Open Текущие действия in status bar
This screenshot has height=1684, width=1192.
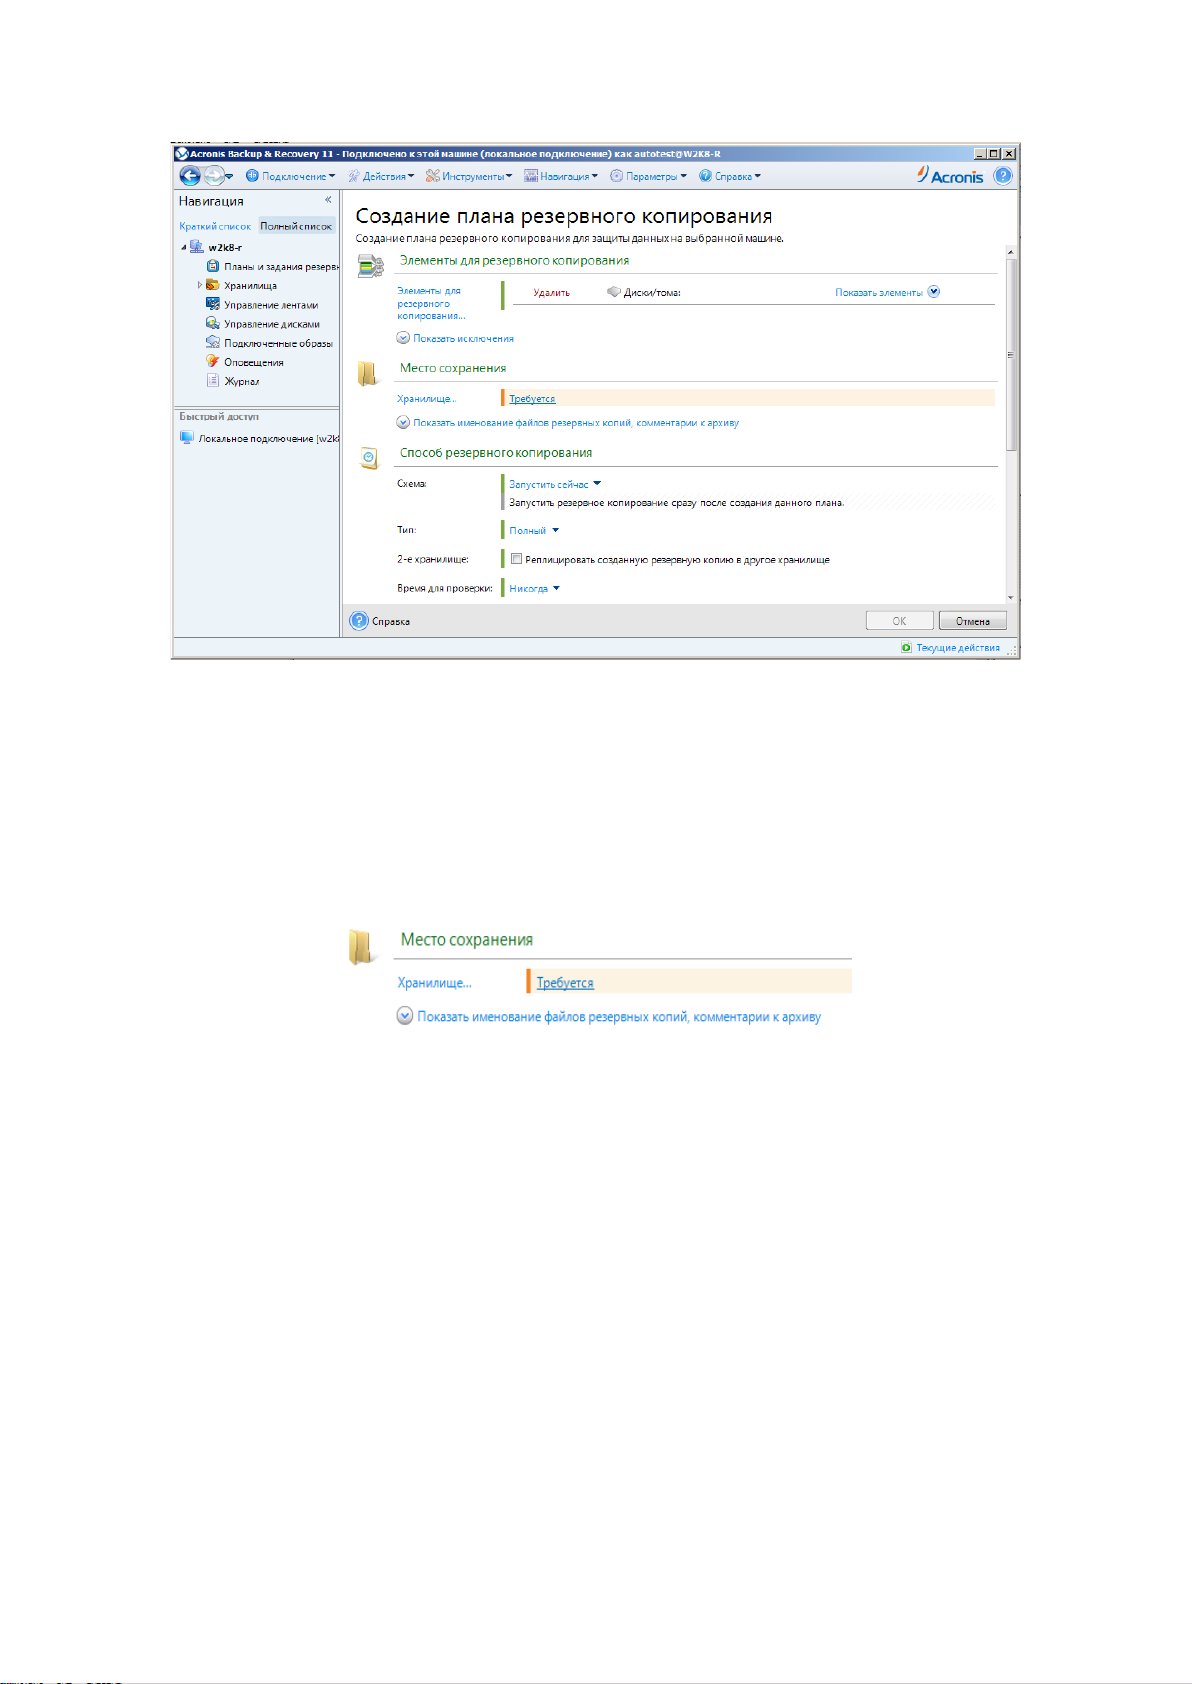(x=958, y=648)
